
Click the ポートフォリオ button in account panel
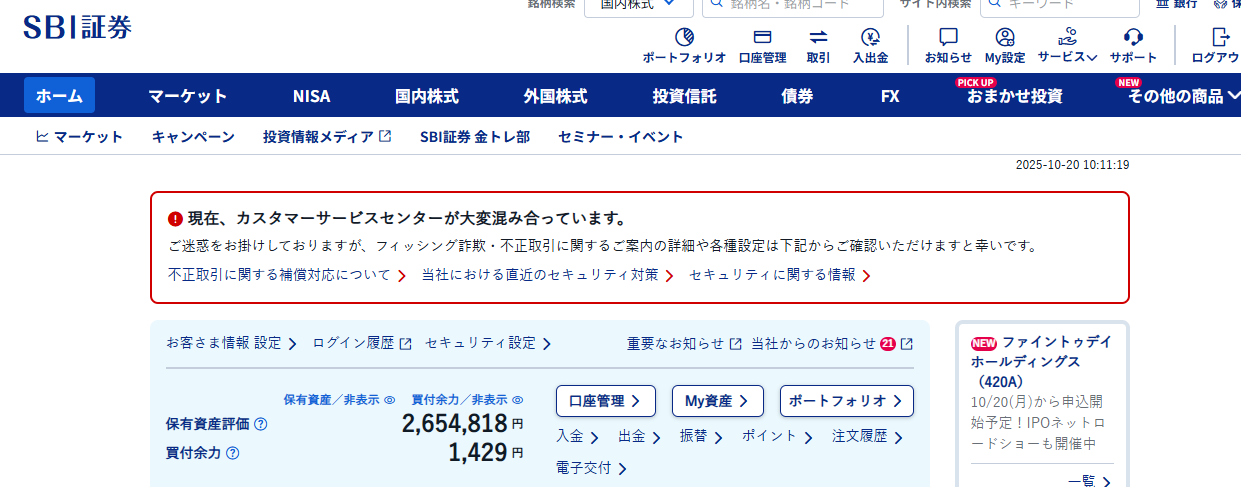(846, 401)
